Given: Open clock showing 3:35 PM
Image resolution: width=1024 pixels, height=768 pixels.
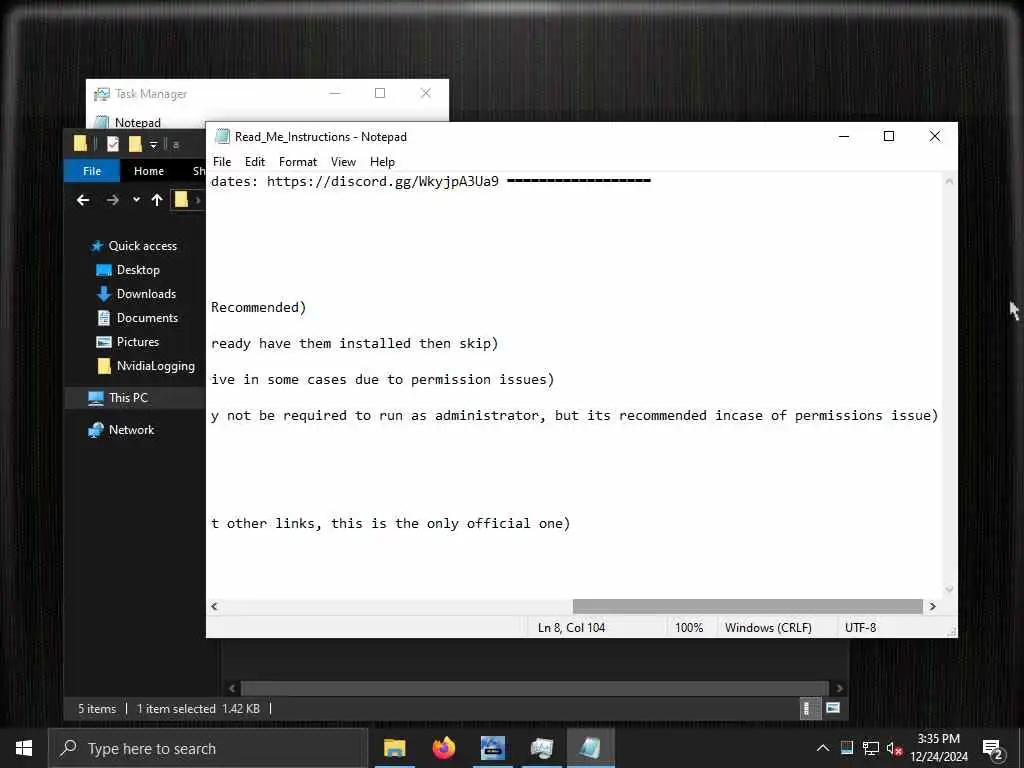Looking at the screenshot, I should click(x=939, y=748).
